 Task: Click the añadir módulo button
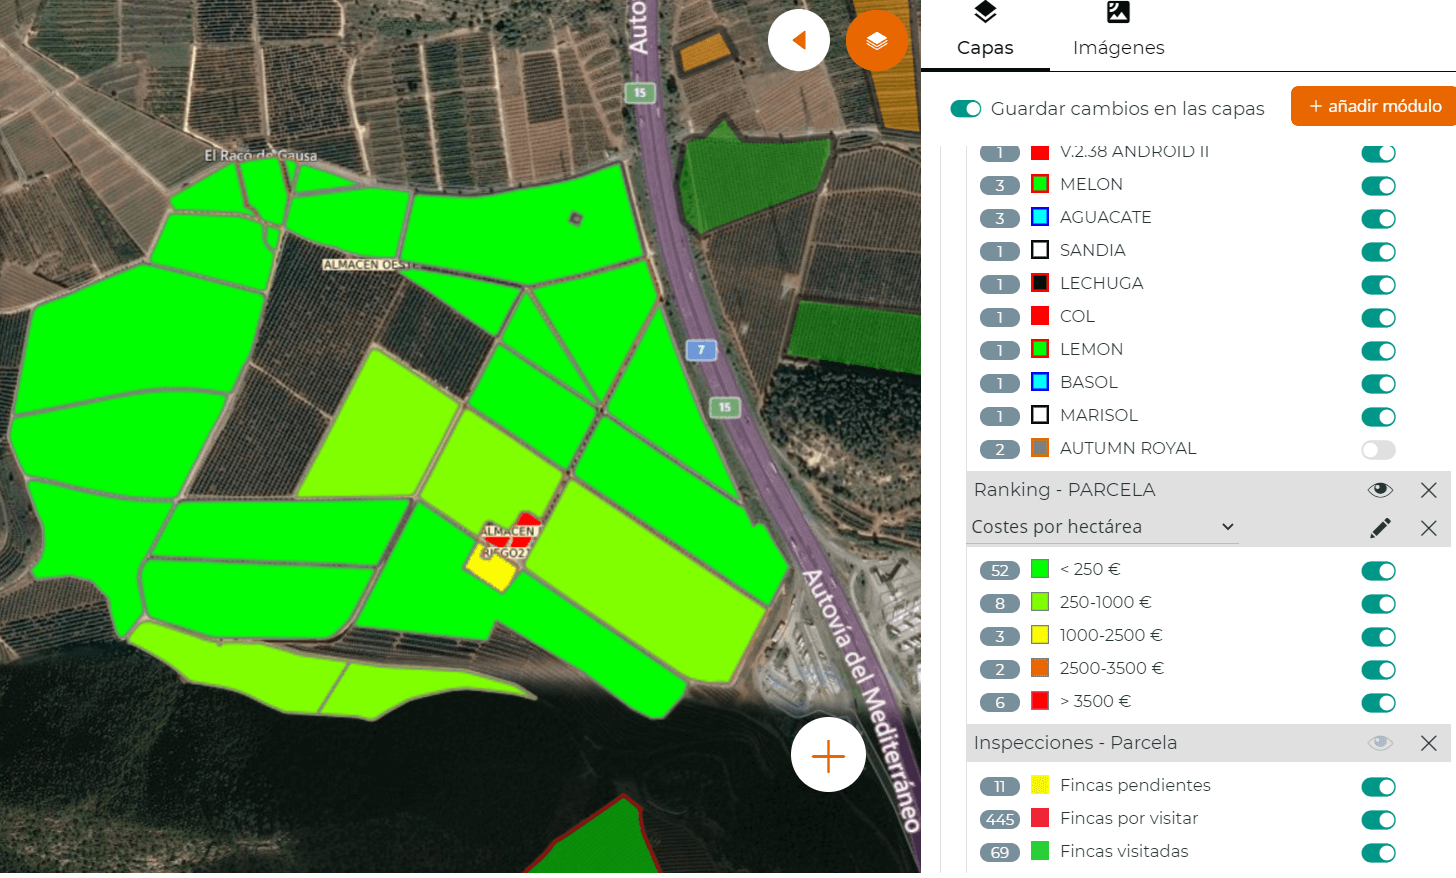[x=1374, y=106]
